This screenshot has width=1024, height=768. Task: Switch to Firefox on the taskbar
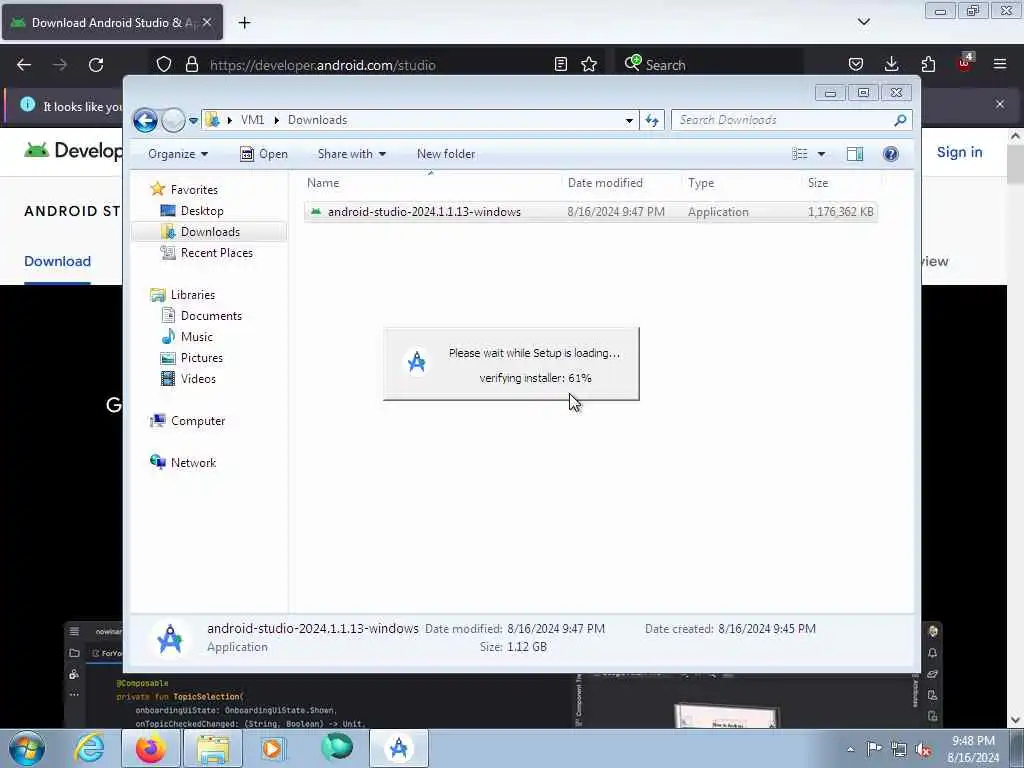(151, 748)
